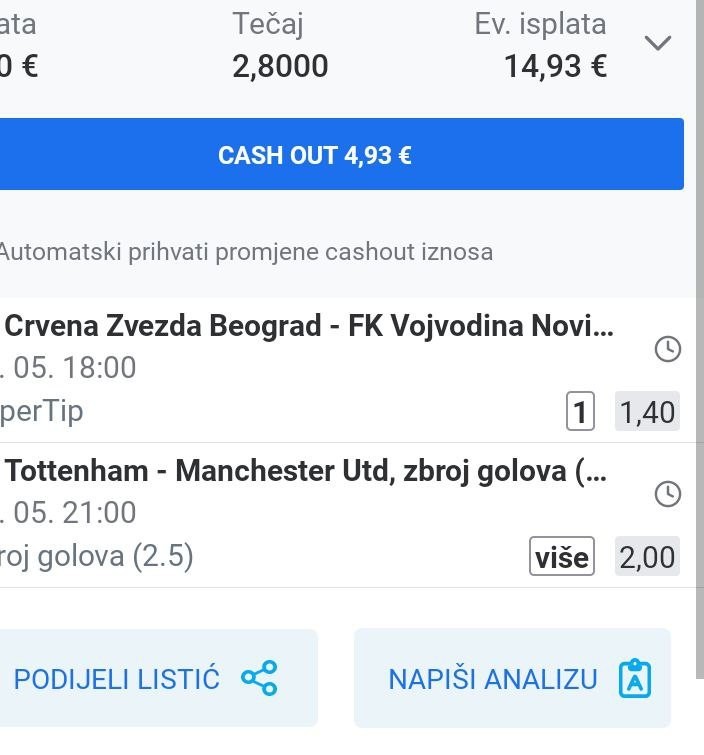Click the Tečaj value 2,8000
Viewport: 704px width, 755px height.
pyautogui.click(x=280, y=66)
